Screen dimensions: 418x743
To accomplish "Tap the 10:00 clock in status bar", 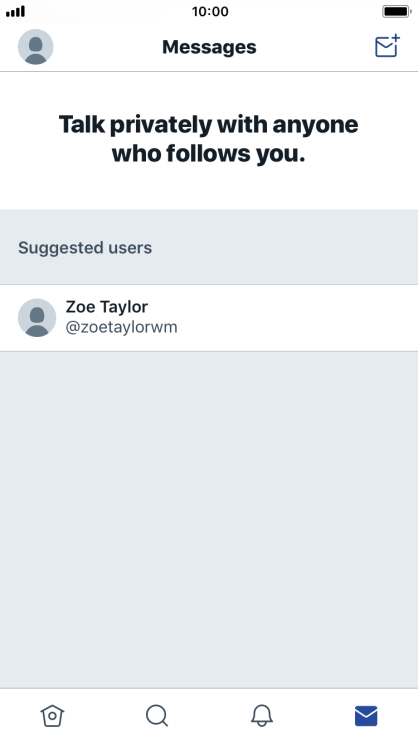I will tap(210, 11).
